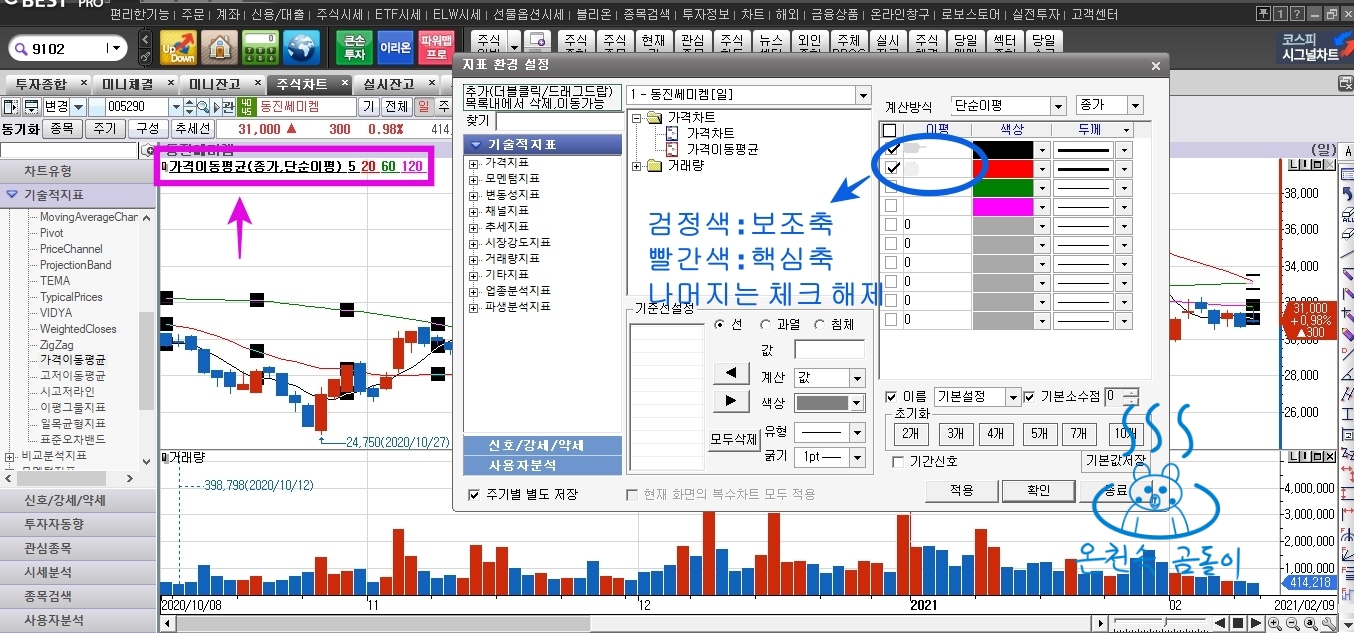Switch to the 실시잔고 tab
Image resolution: width=1354 pixels, height=633 pixels.
point(389,83)
